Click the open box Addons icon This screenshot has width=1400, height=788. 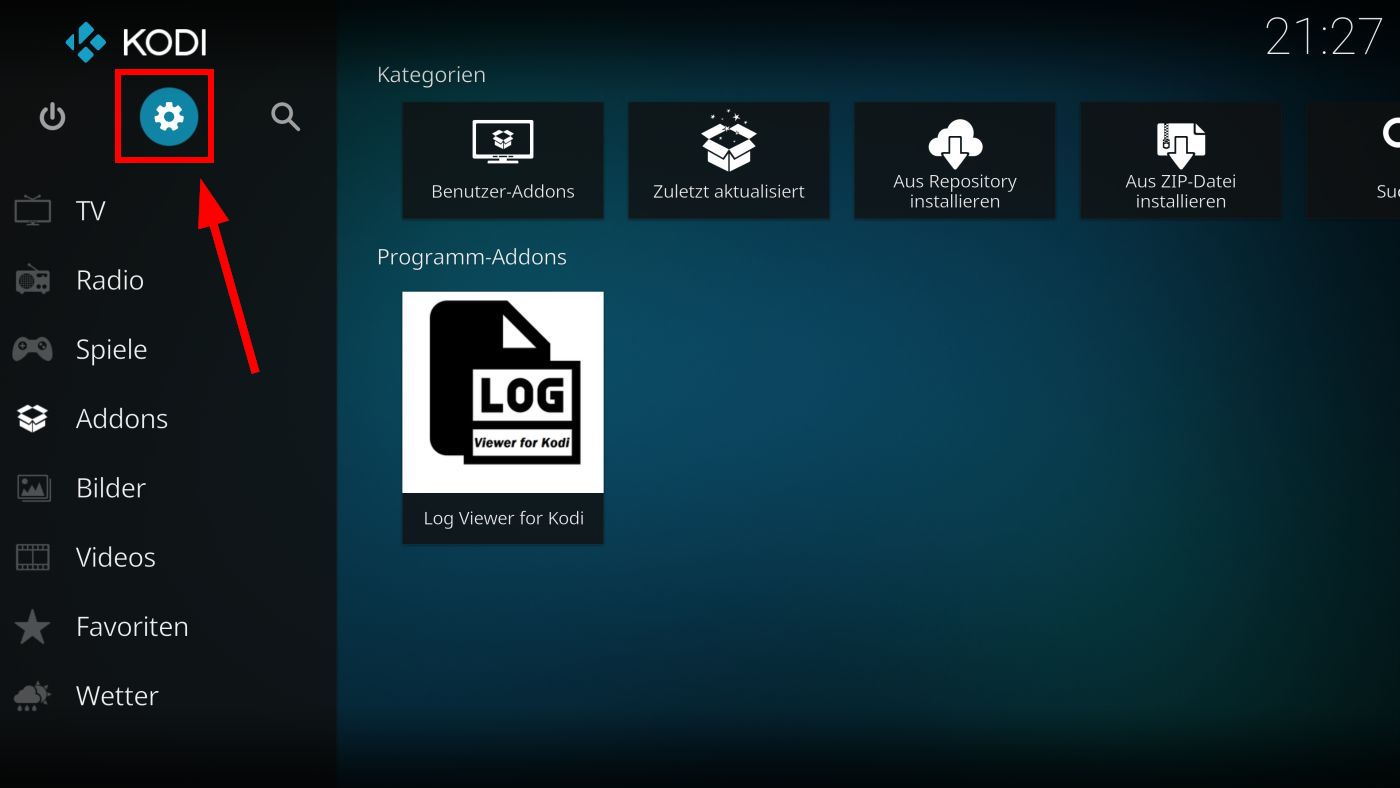[32, 418]
